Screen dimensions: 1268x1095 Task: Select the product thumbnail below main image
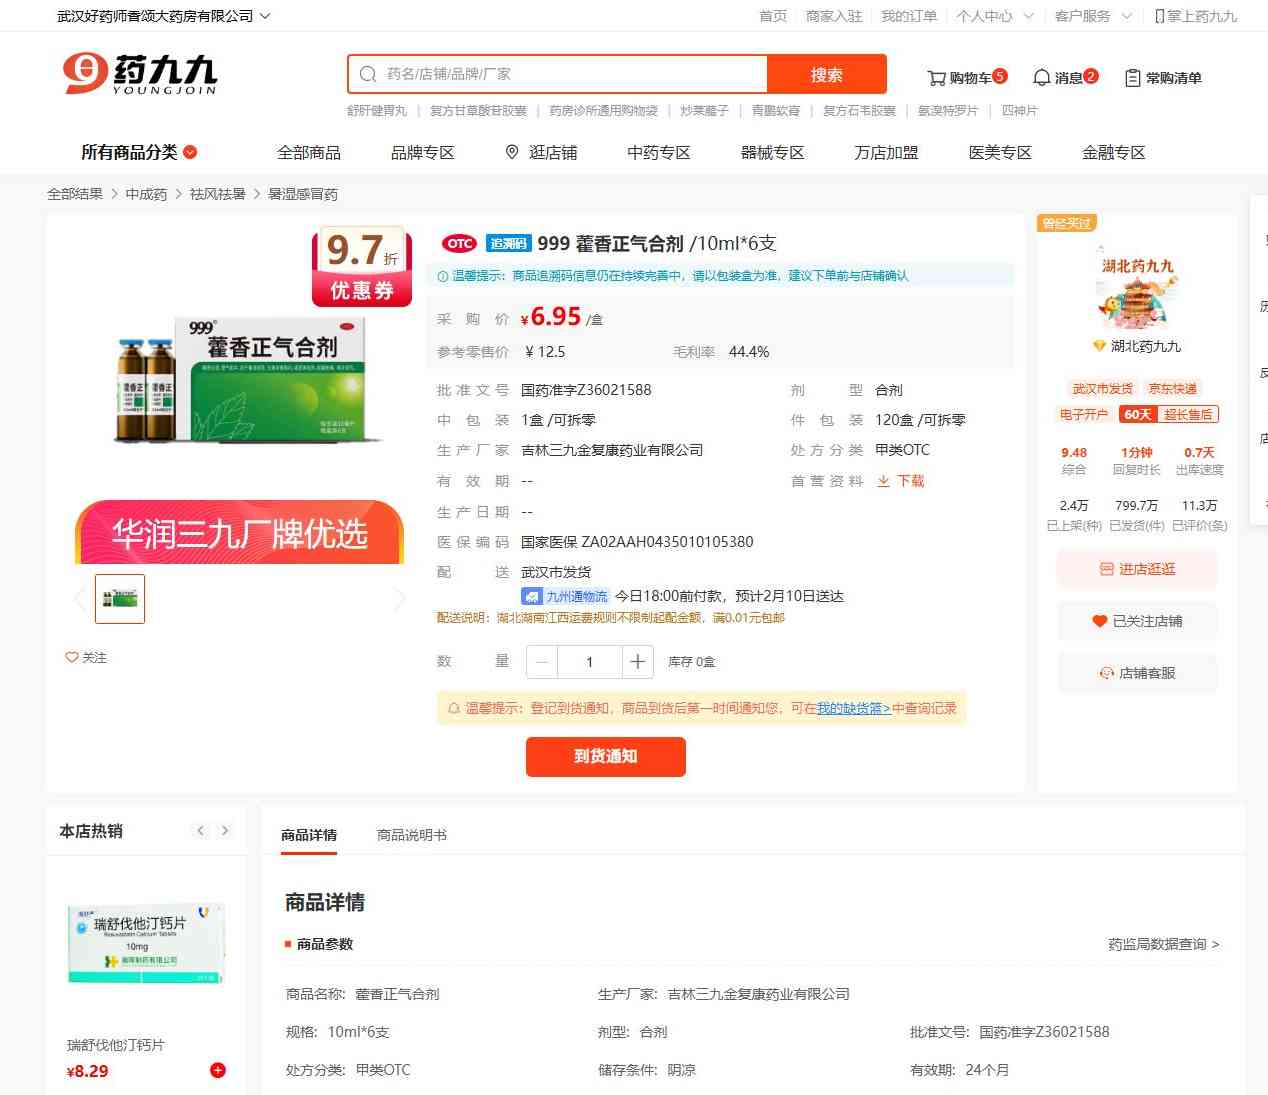[x=120, y=598]
